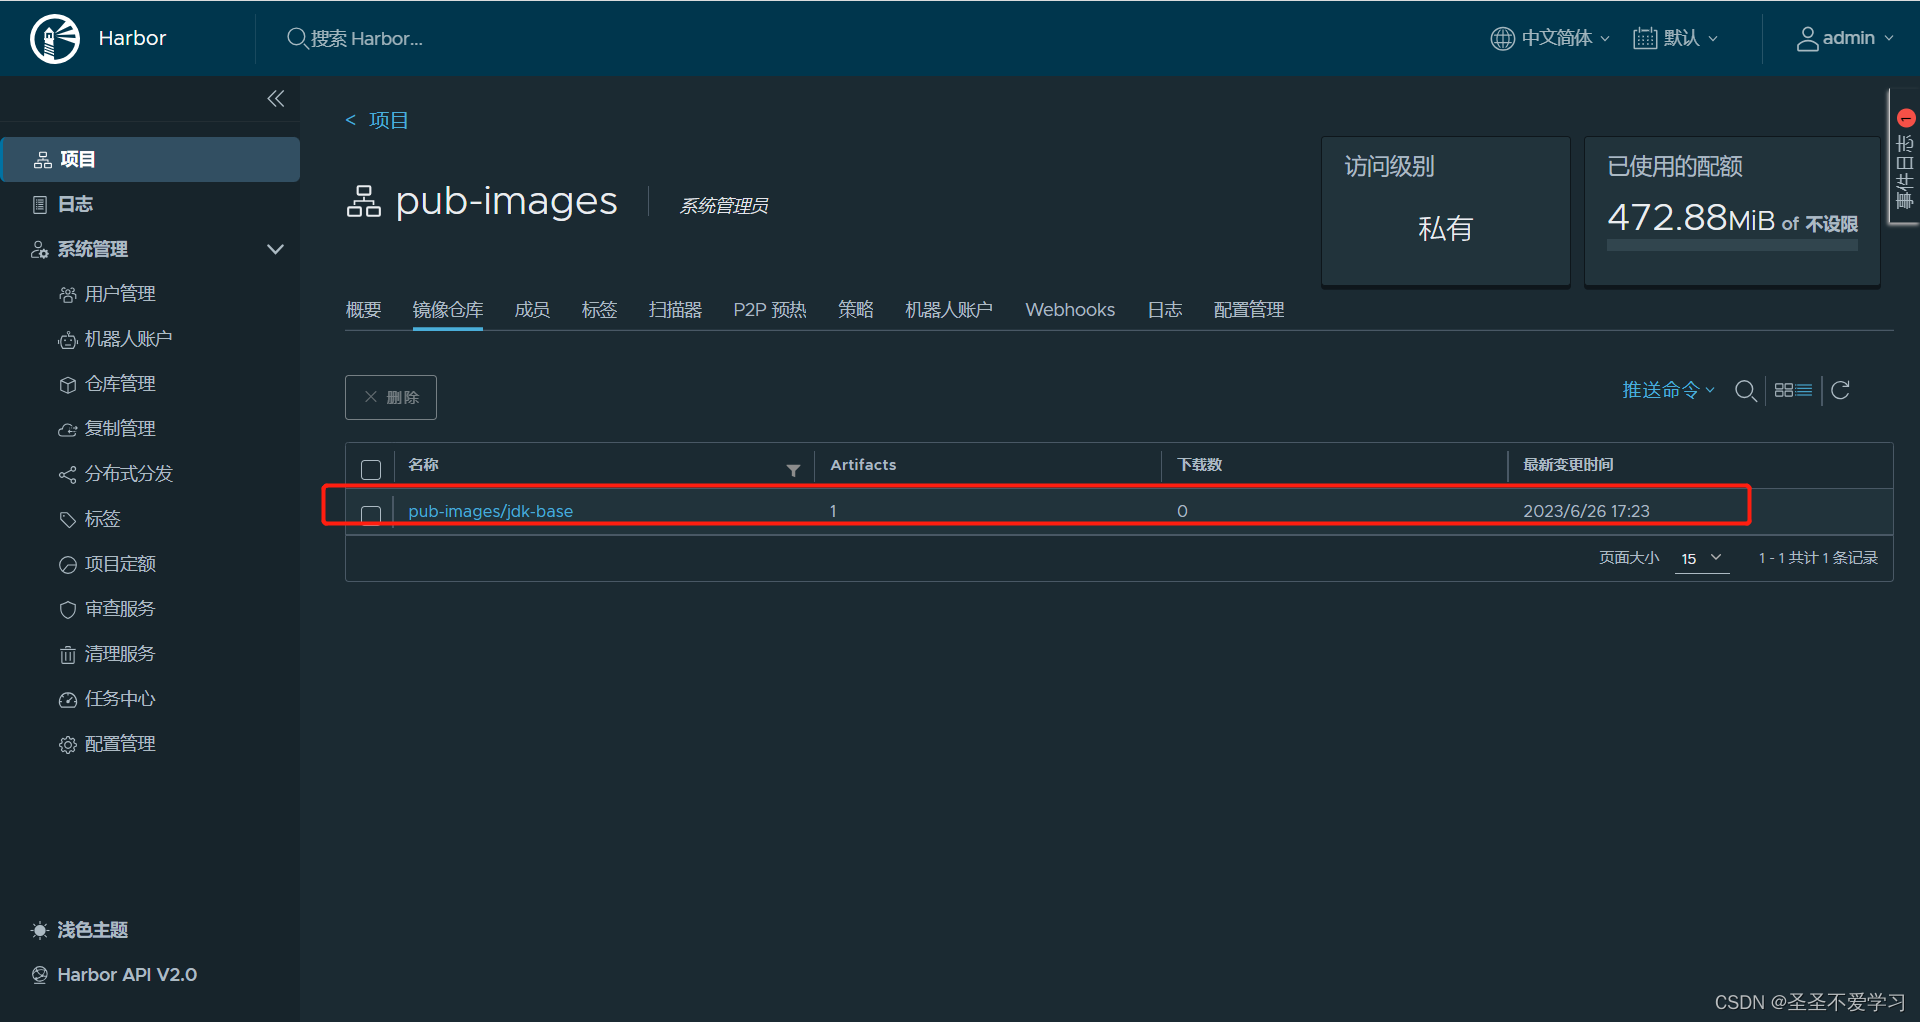Collapse the sidebar with double-chevron icon

pos(276,98)
